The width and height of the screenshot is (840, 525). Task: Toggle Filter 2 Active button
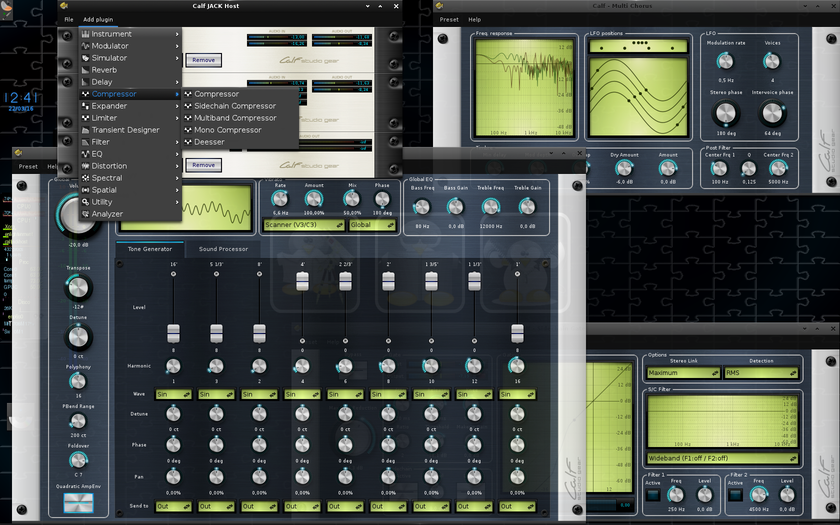[x=735, y=495]
